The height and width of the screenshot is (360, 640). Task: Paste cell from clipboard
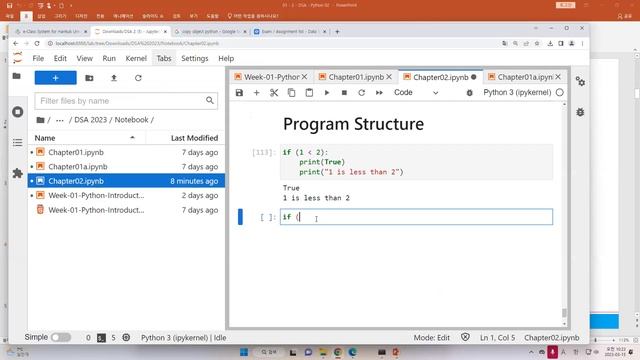tap(309, 93)
